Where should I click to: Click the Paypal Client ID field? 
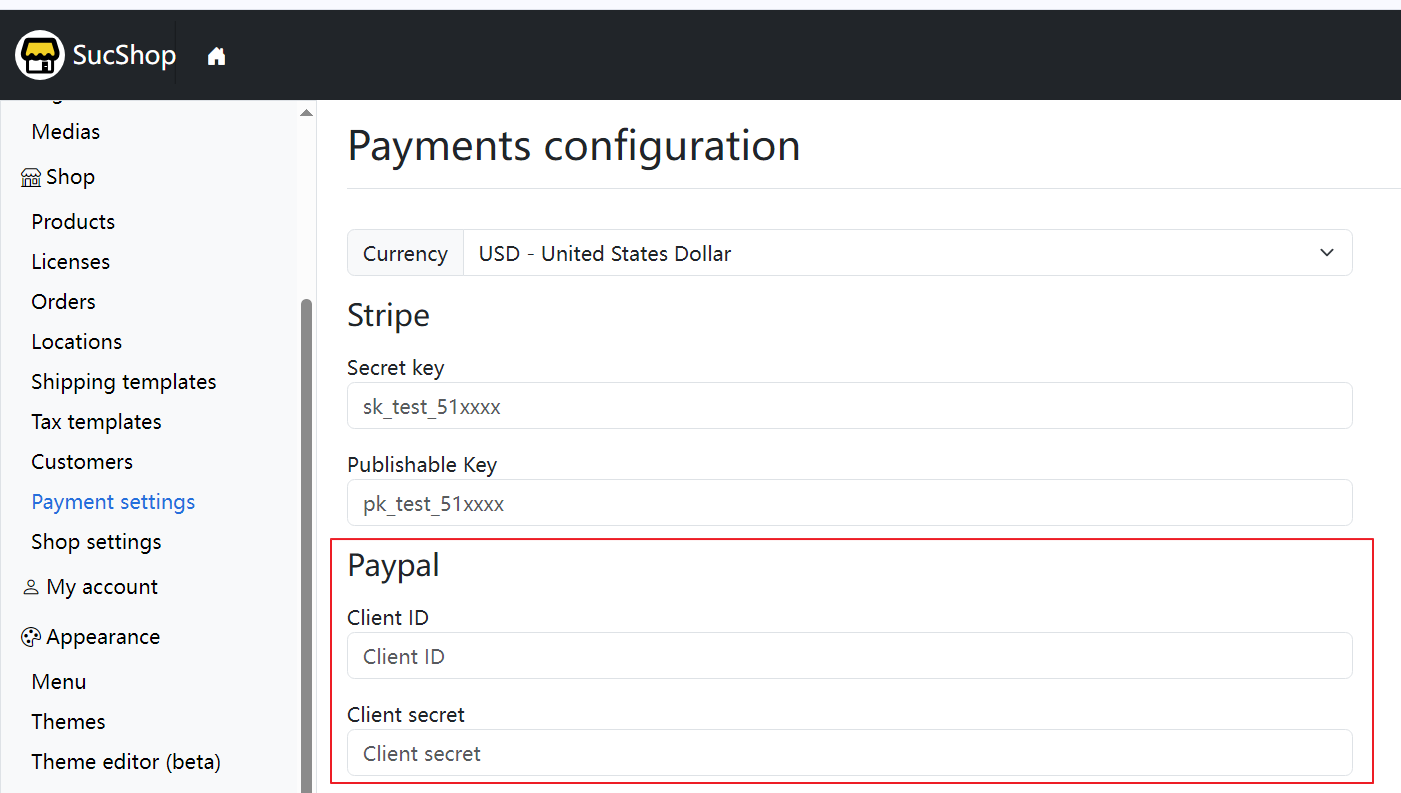coord(849,656)
